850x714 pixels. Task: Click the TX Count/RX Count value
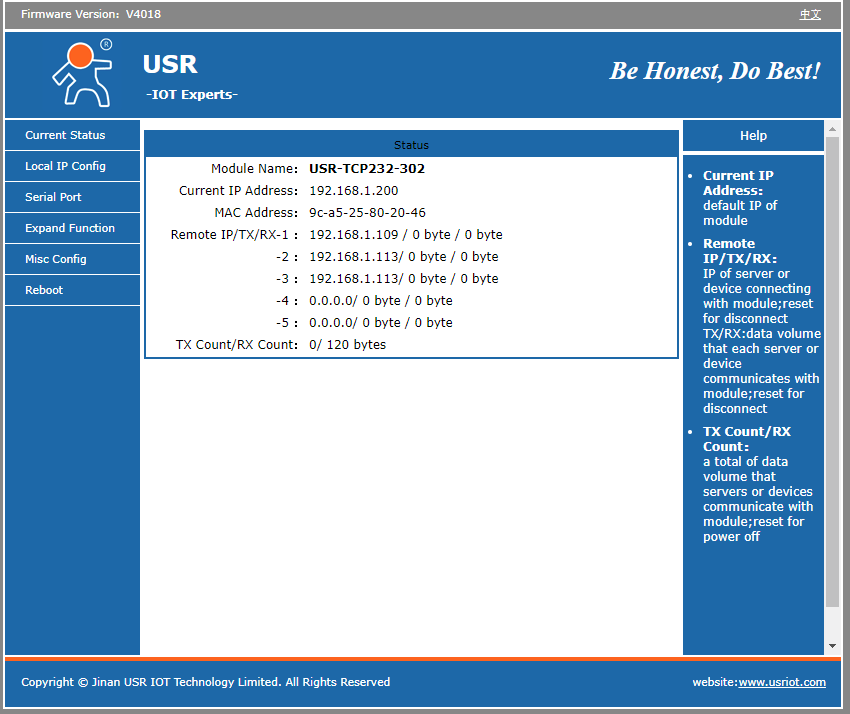coord(350,343)
